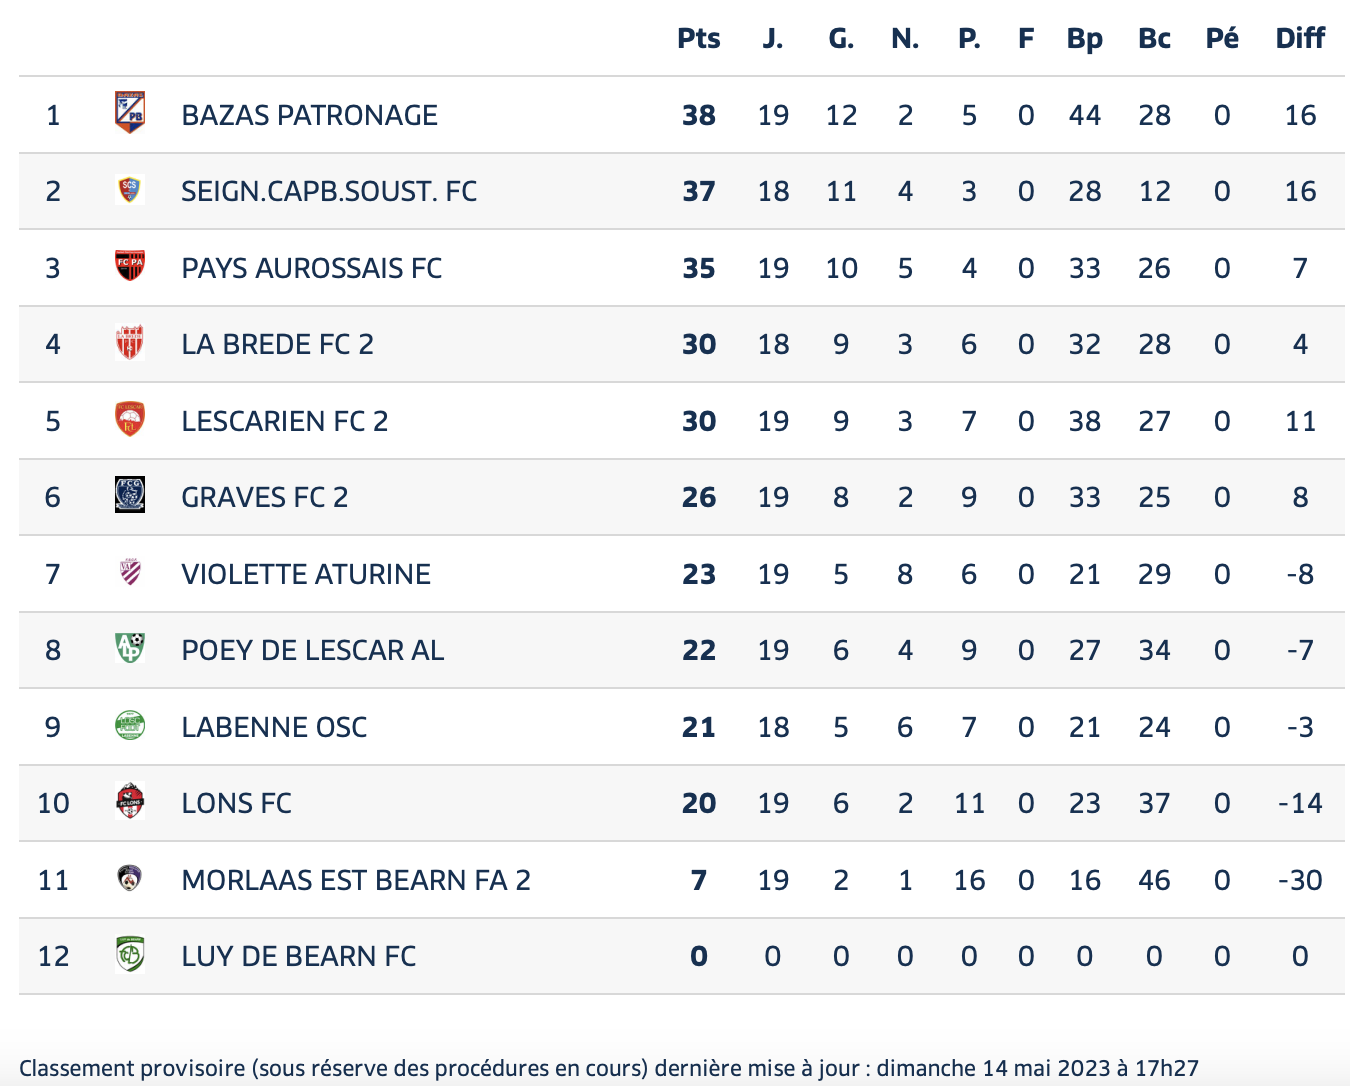
Task: Open the LONS FC team page
Action: pyautogui.click(x=236, y=803)
